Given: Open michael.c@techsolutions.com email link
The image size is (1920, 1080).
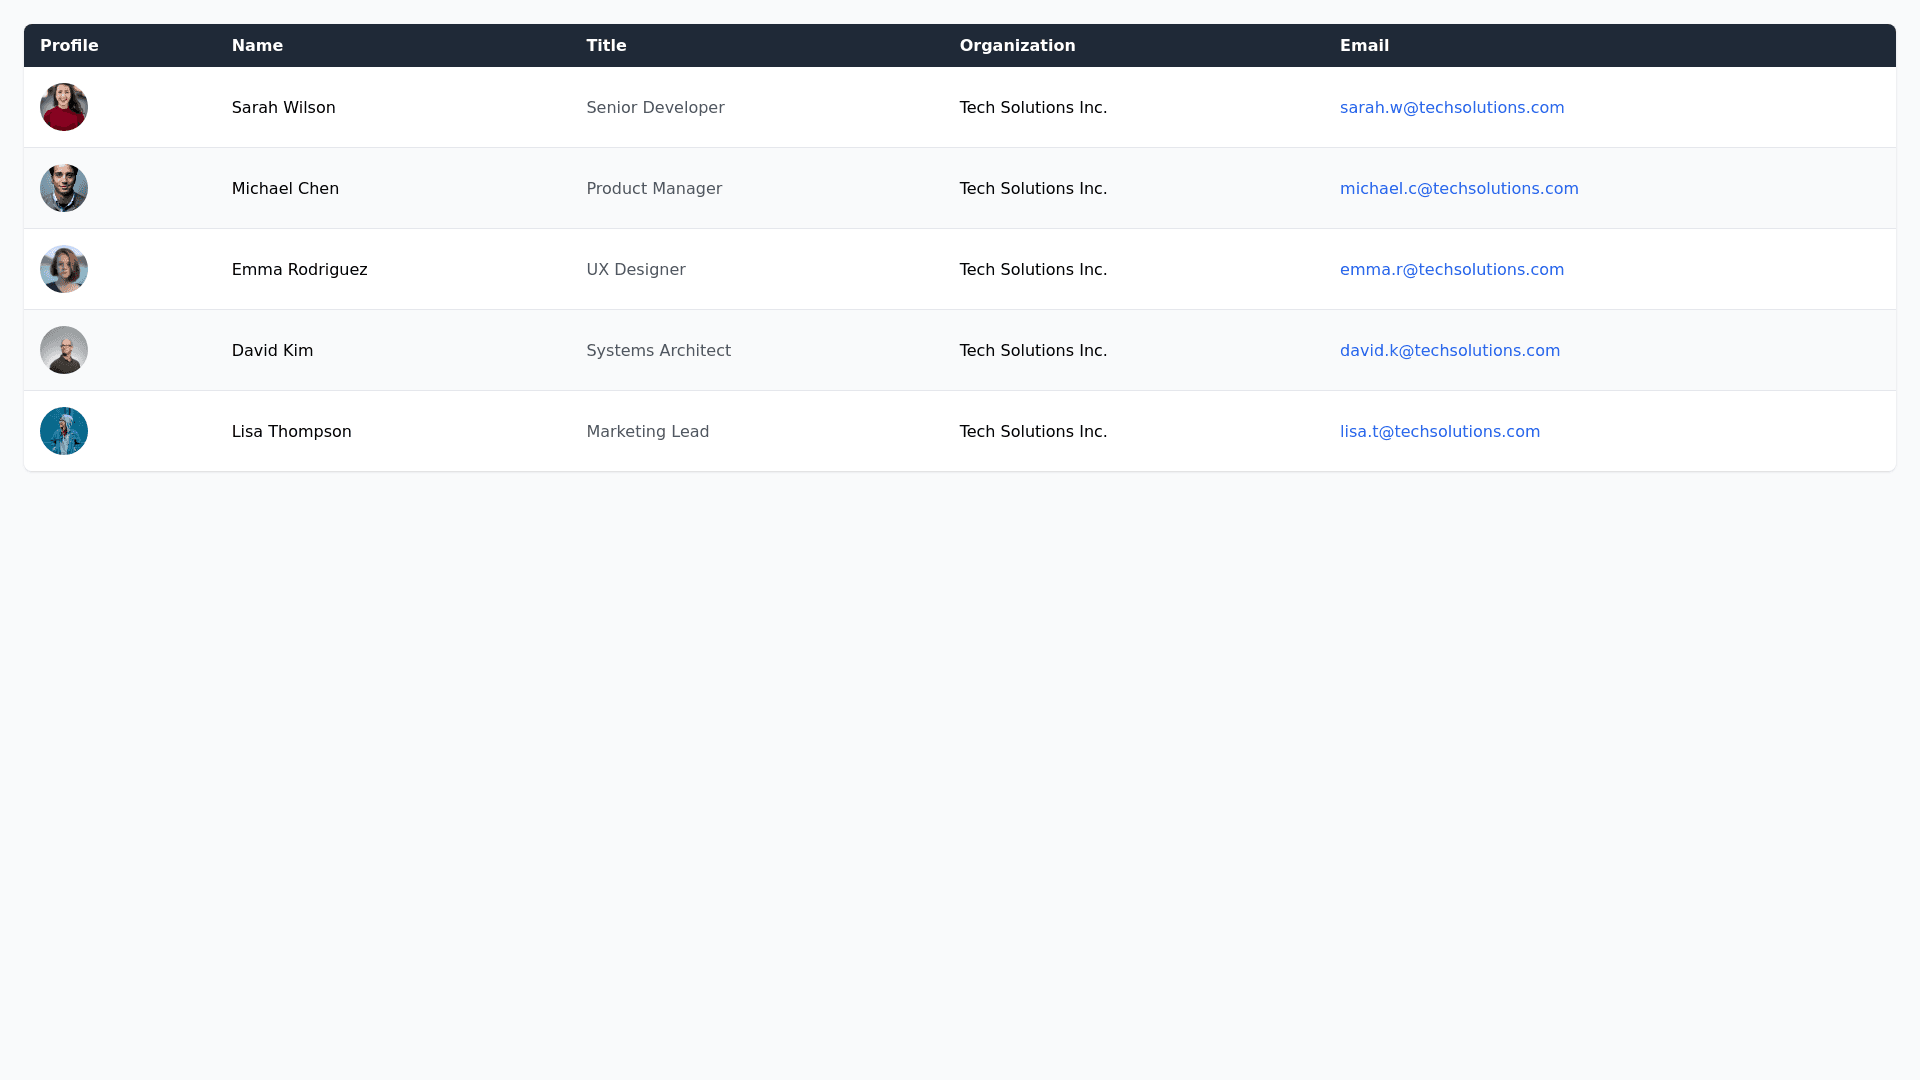Looking at the screenshot, I should (1459, 188).
